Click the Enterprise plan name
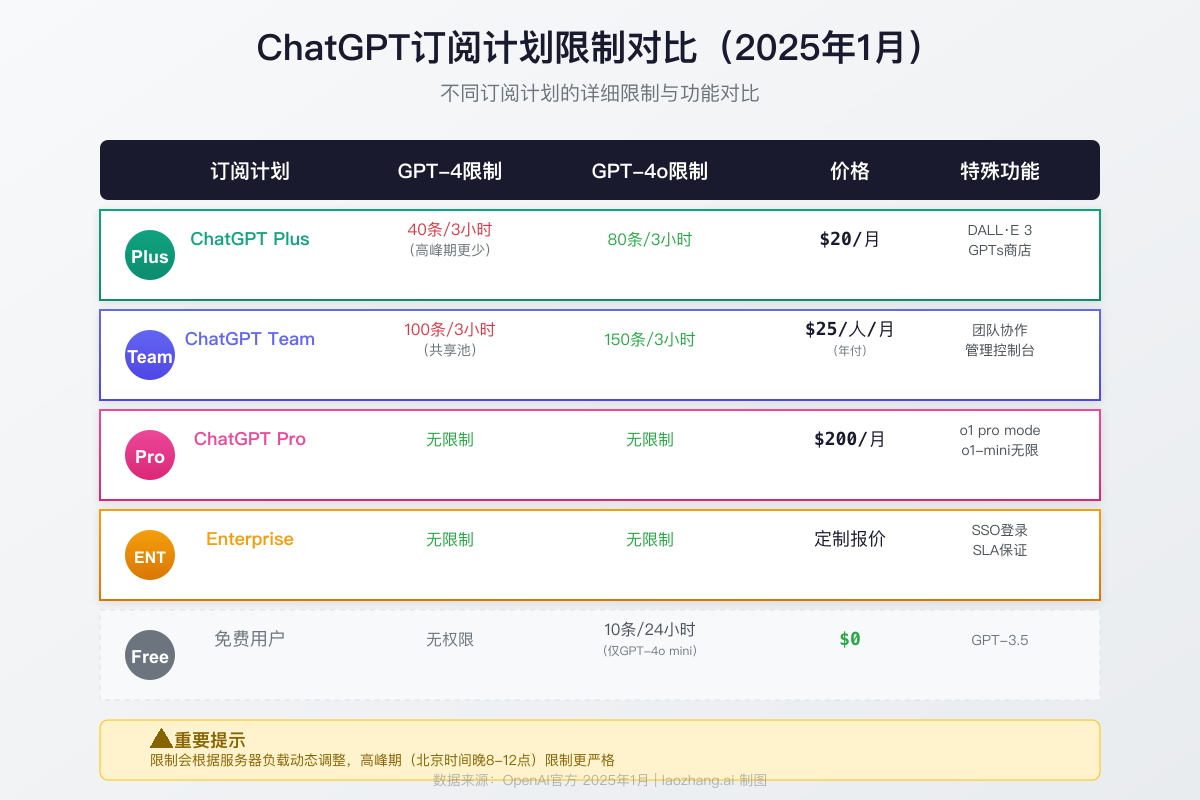1200x800 pixels. coord(250,539)
